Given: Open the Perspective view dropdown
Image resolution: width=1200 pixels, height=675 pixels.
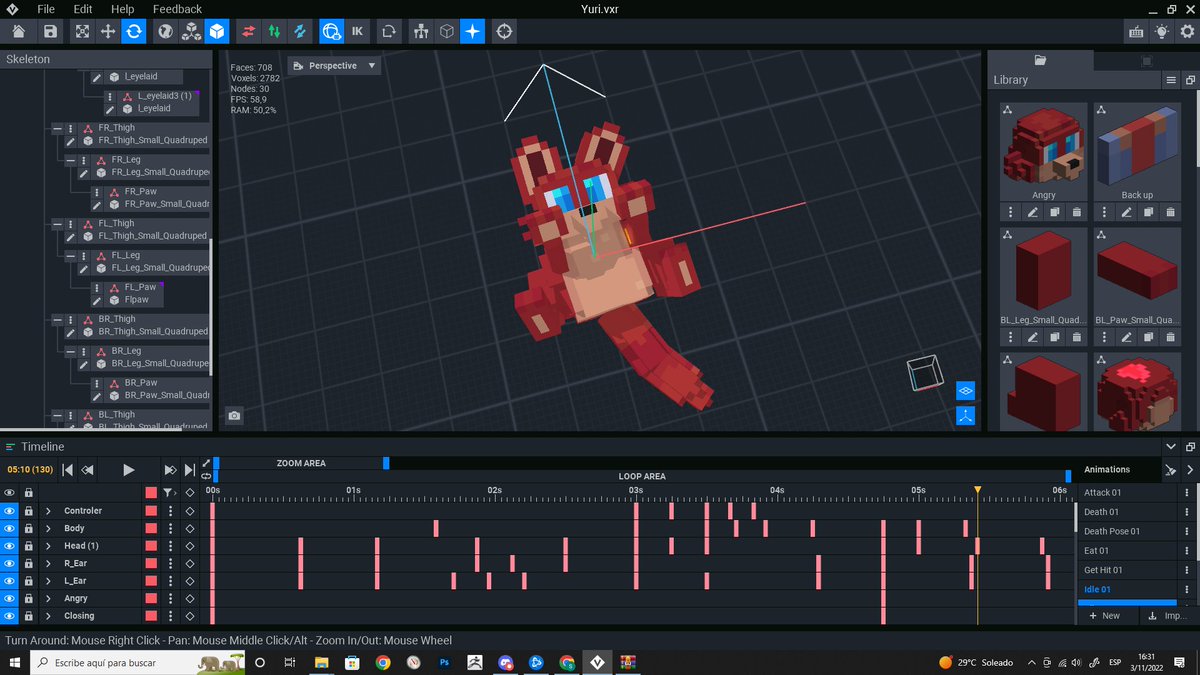Looking at the screenshot, I should 335,66.
